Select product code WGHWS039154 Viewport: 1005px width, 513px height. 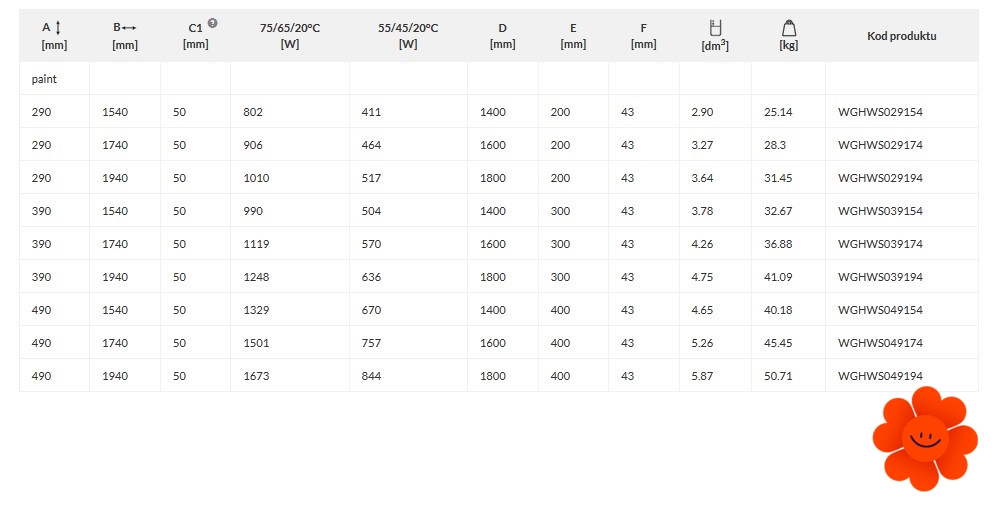[x=880, y=211]
